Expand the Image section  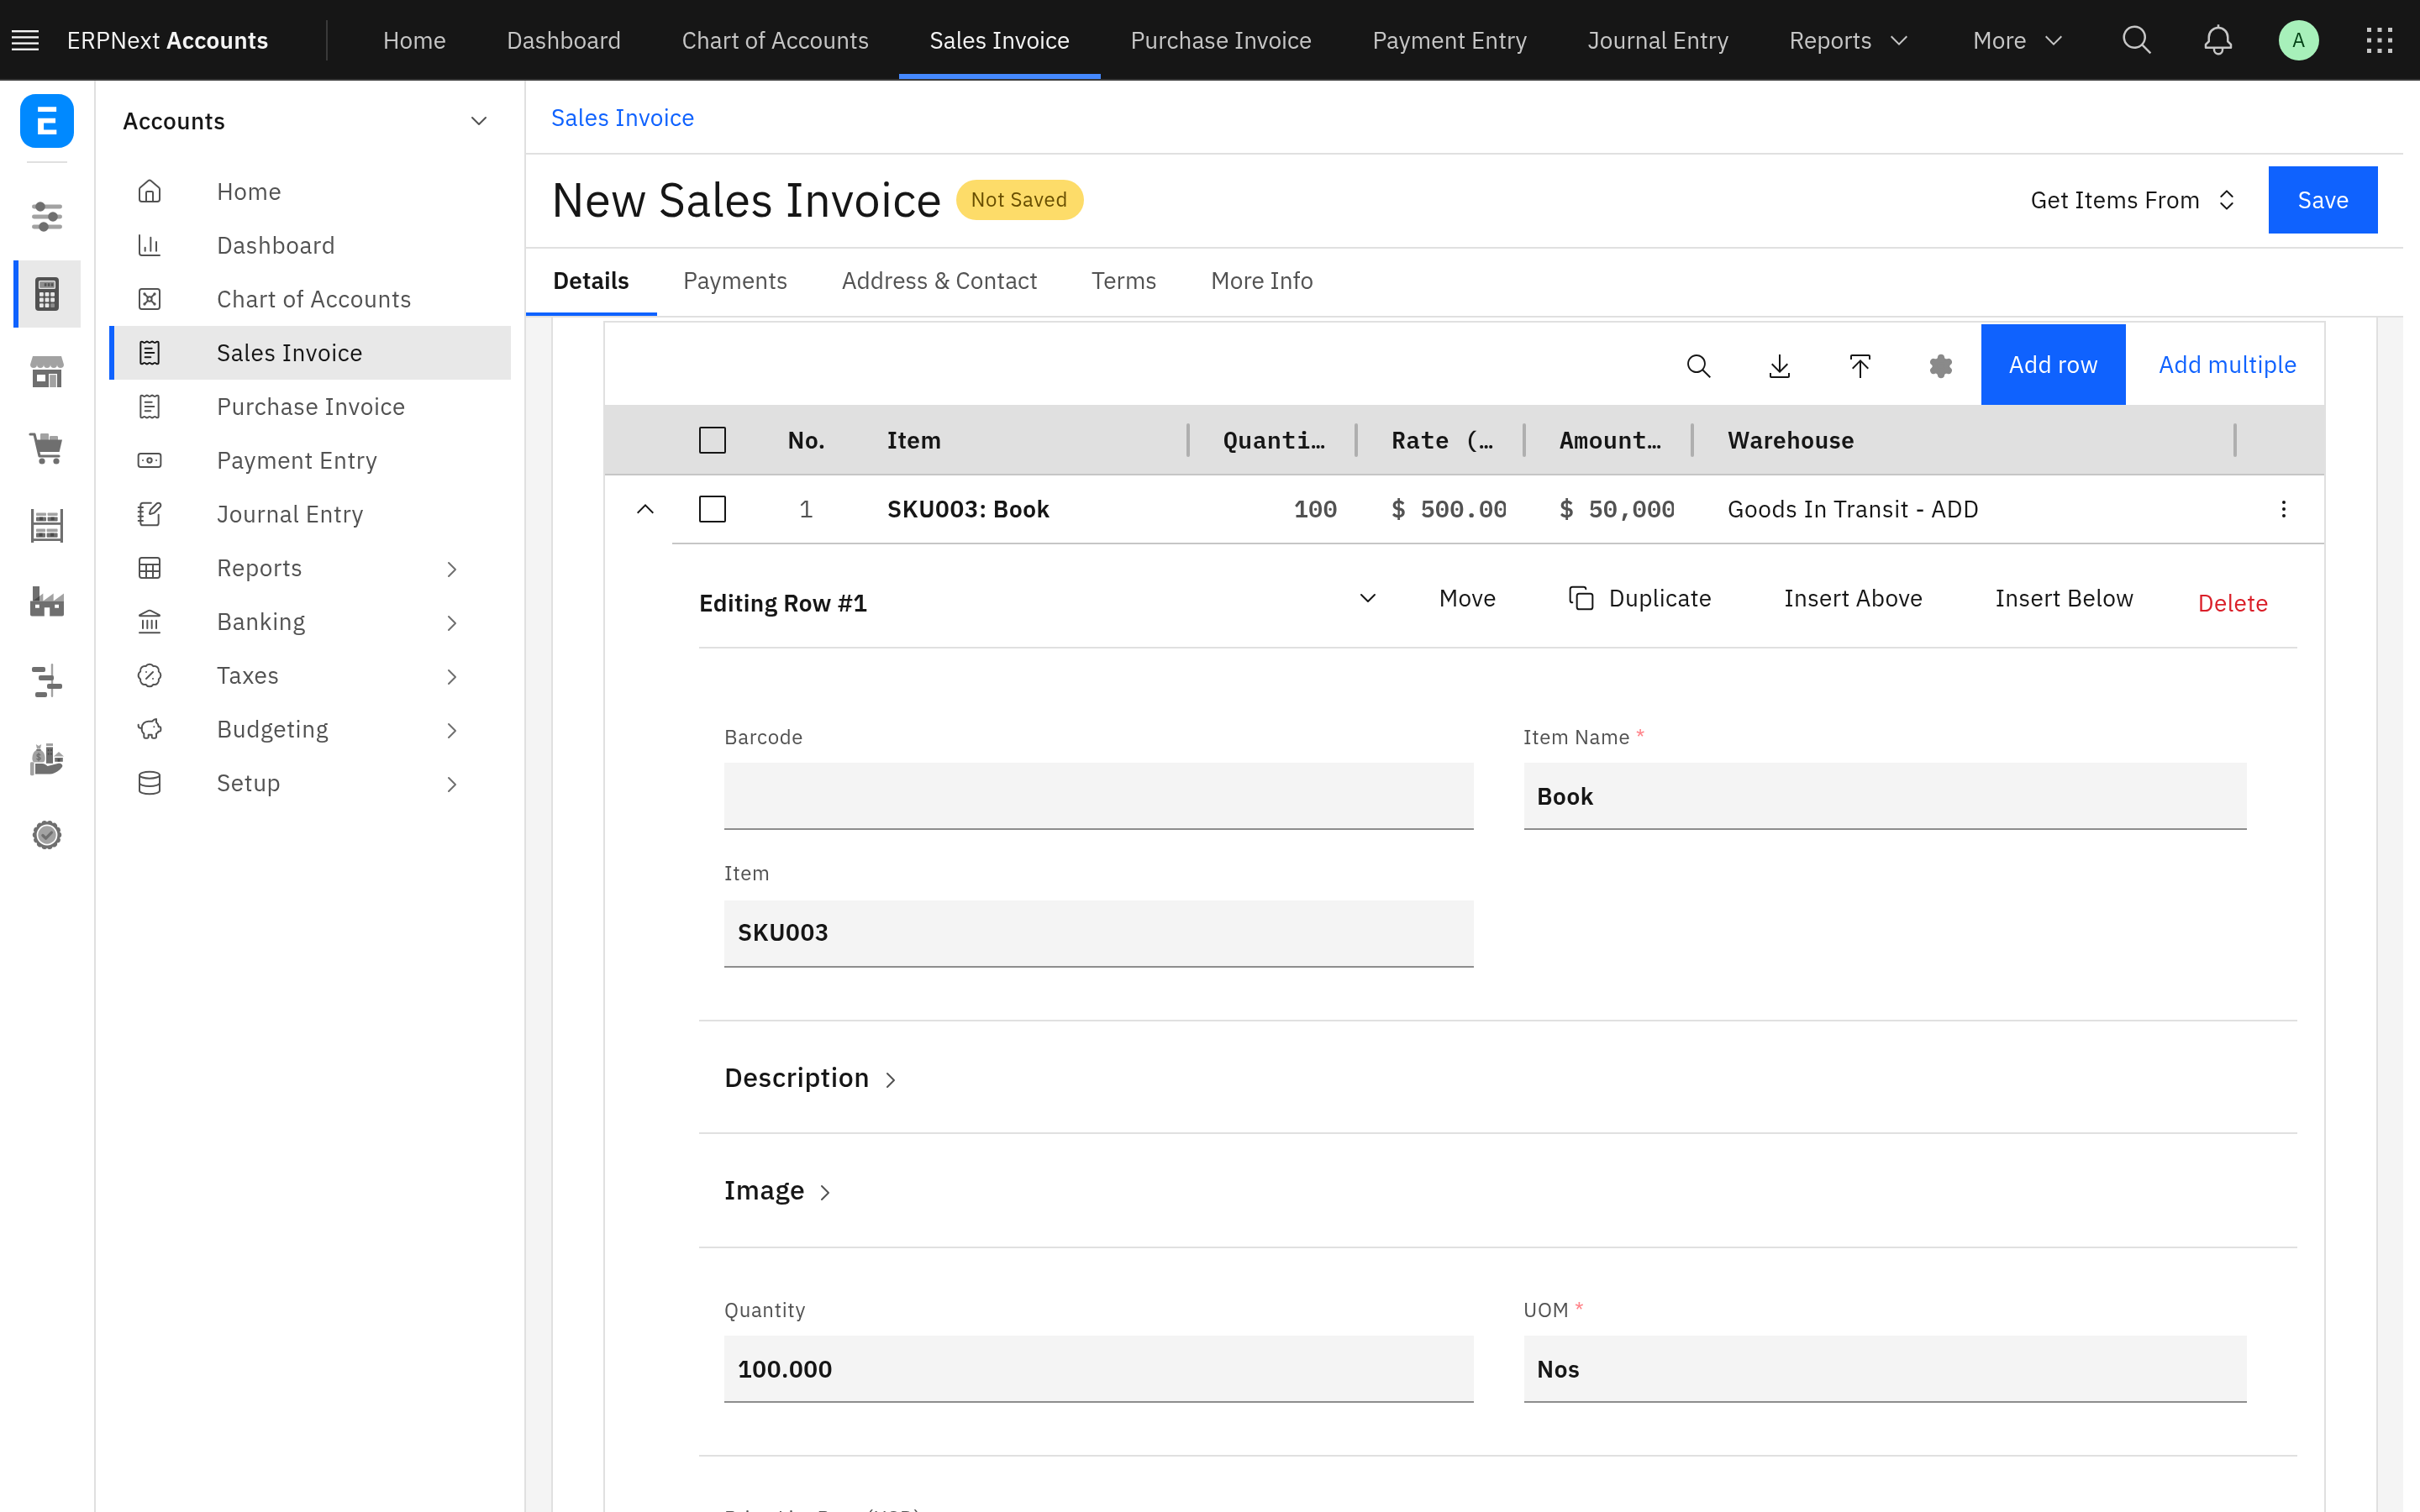777,1191
